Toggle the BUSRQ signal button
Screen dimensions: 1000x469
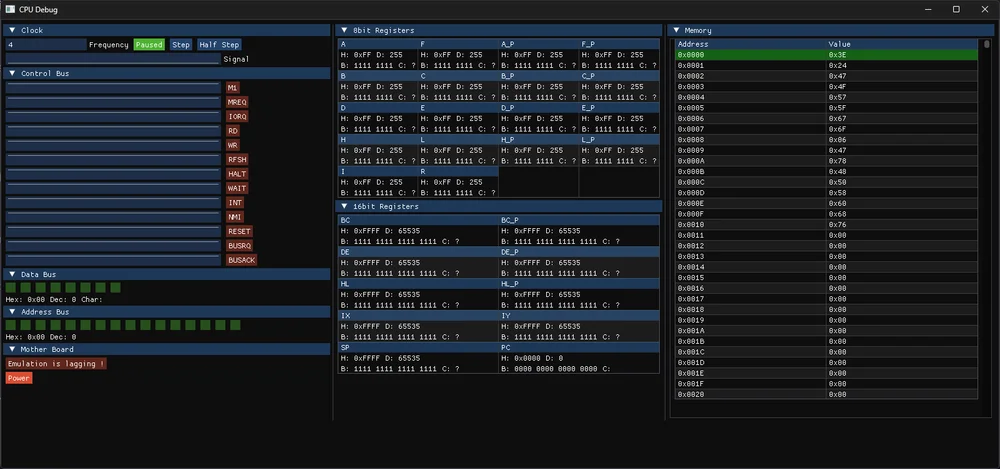pyautogui.click(x=239, y=246)
